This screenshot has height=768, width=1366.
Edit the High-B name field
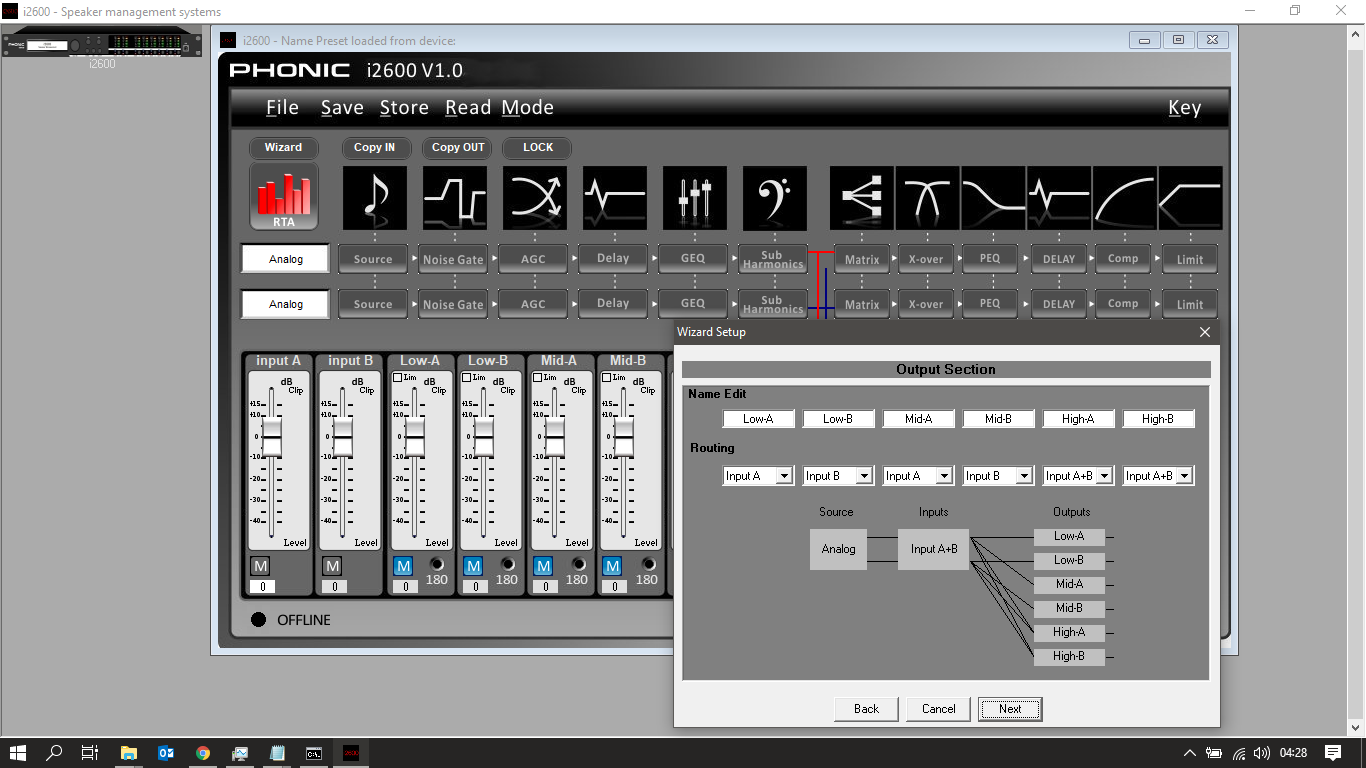coord(1158,419)
